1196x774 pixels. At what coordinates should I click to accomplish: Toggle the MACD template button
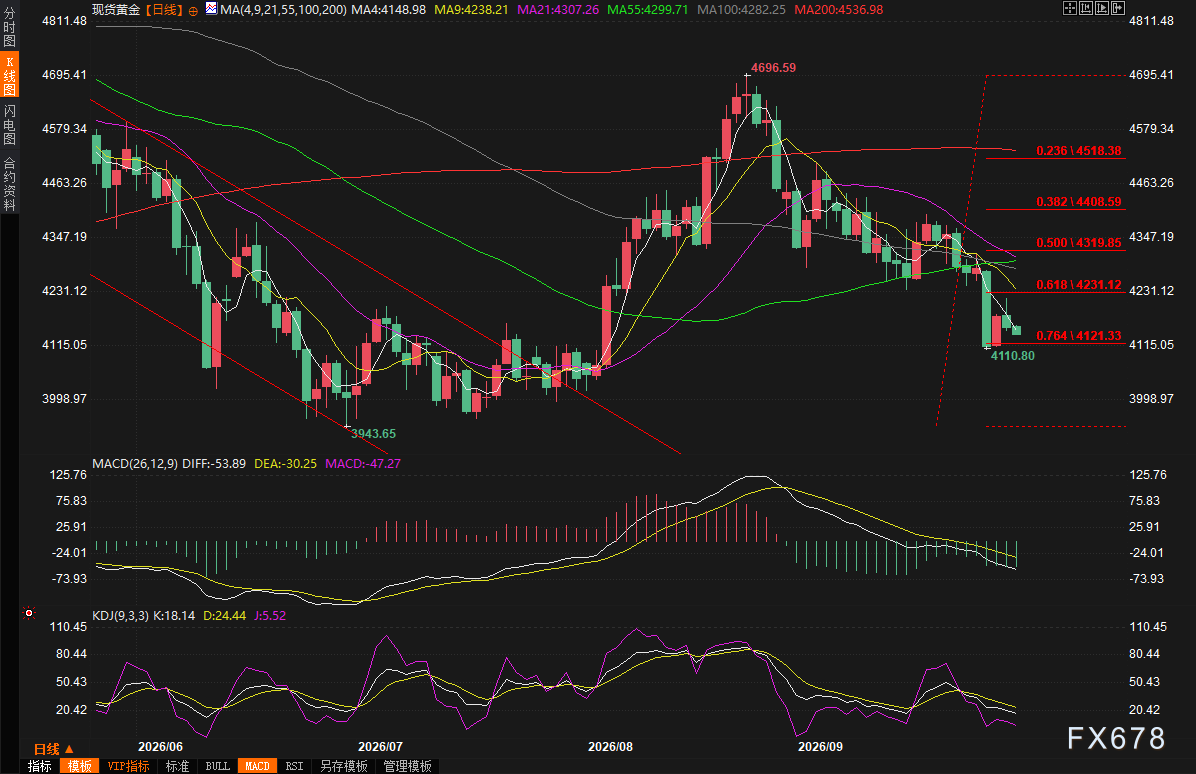pos(257,766)
